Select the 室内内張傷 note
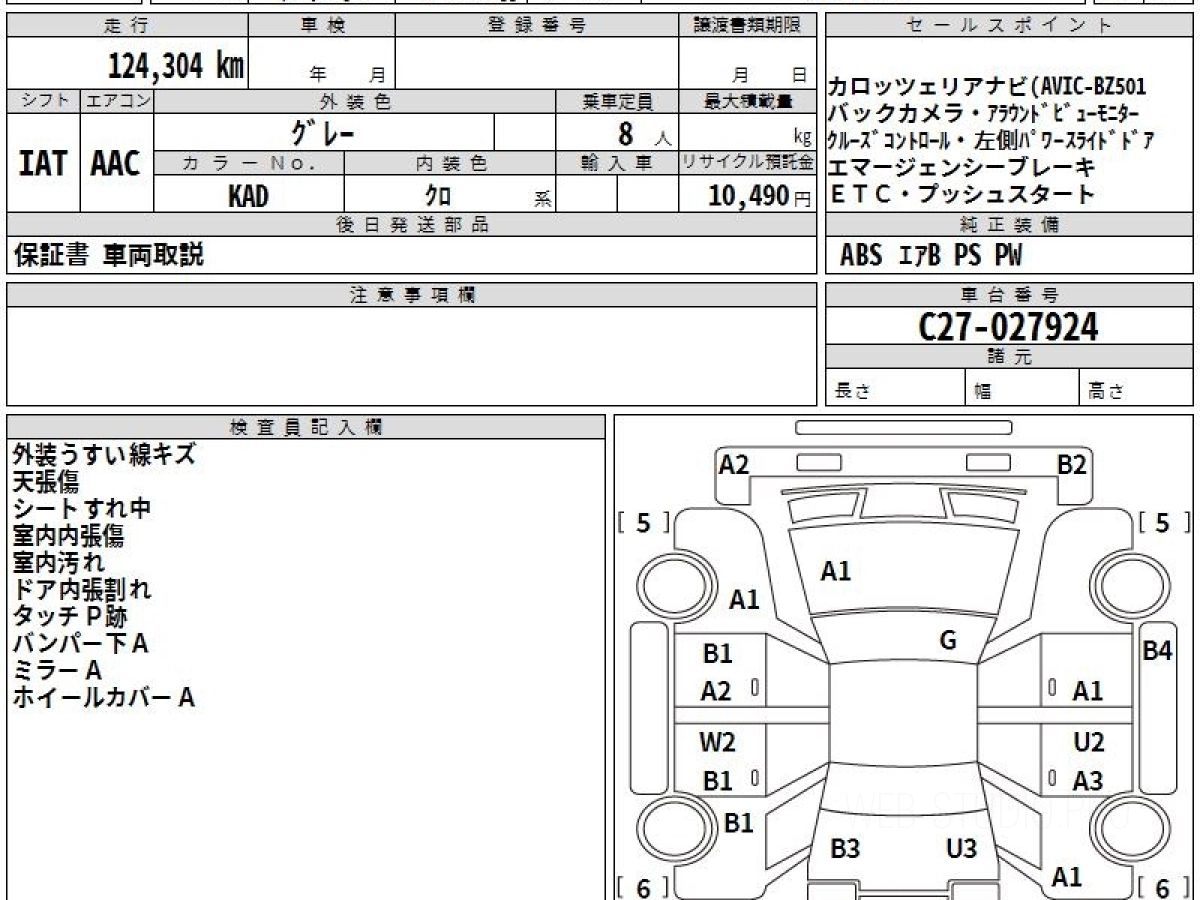Viewport: 1200px width, 900px height. [68, 535]
